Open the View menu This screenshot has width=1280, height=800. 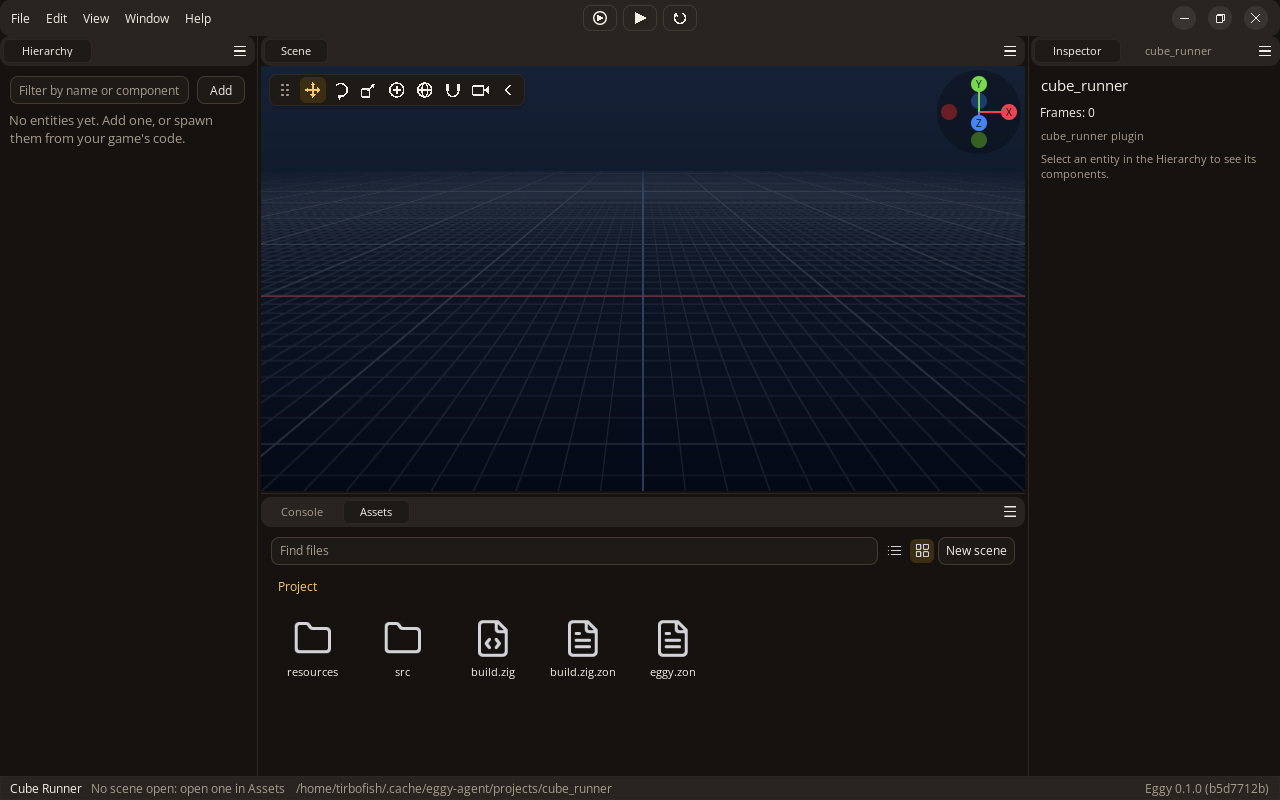click(96, 18)
